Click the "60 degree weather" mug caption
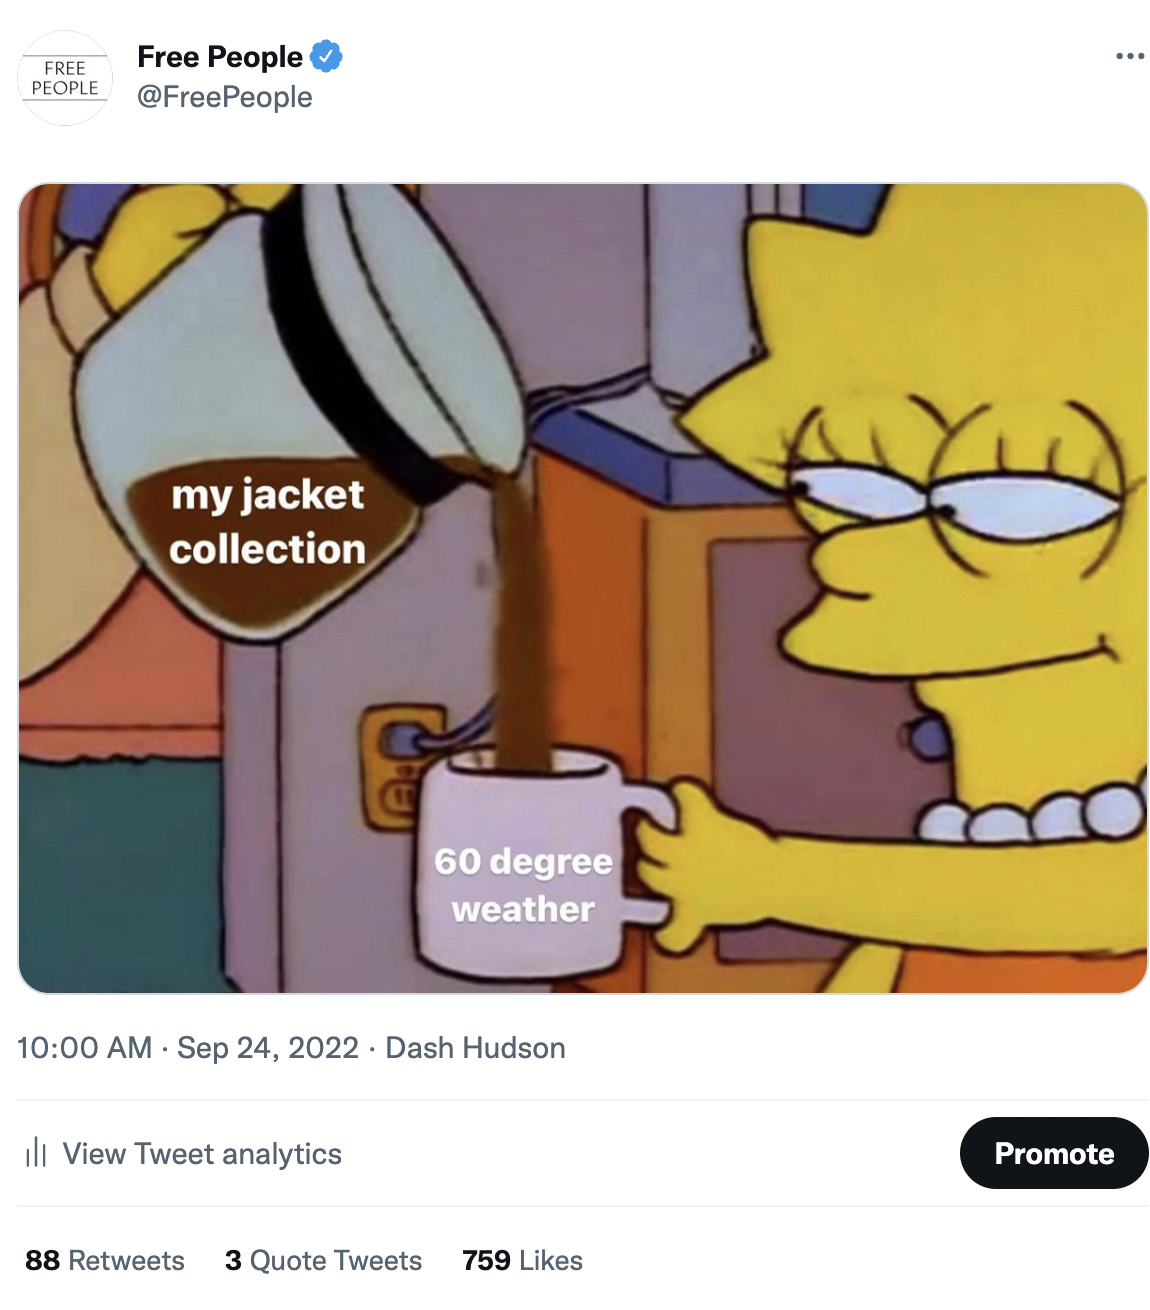1150x1310 pixels. (523, 885)
